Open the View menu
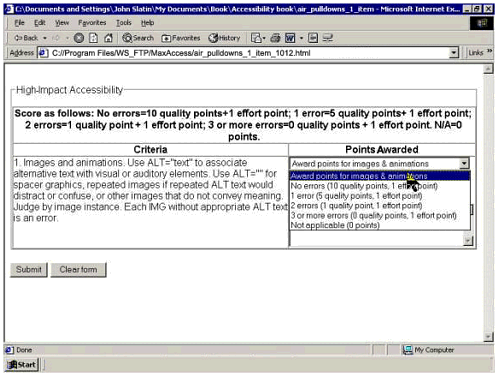499x376 pixels. pyautogui.click(x=62, y=23)
